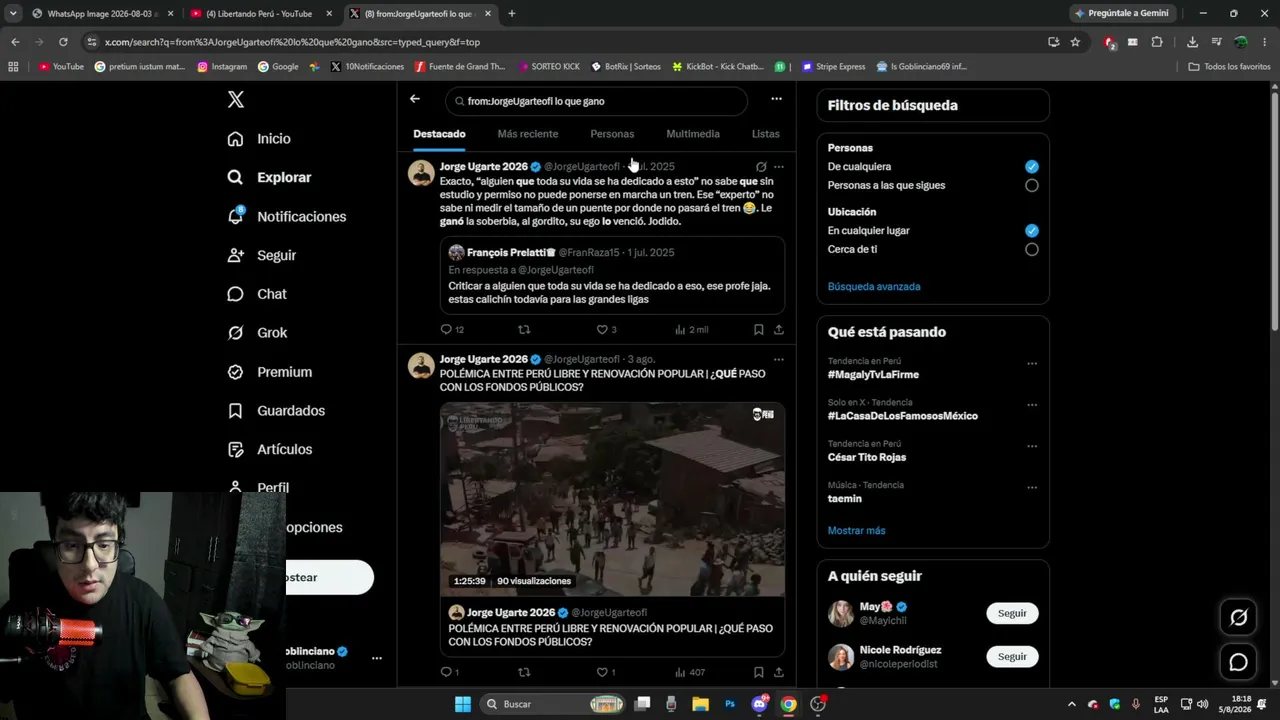
Task: Open the Todos los favoritos folder
Action: pos(1229,67)
